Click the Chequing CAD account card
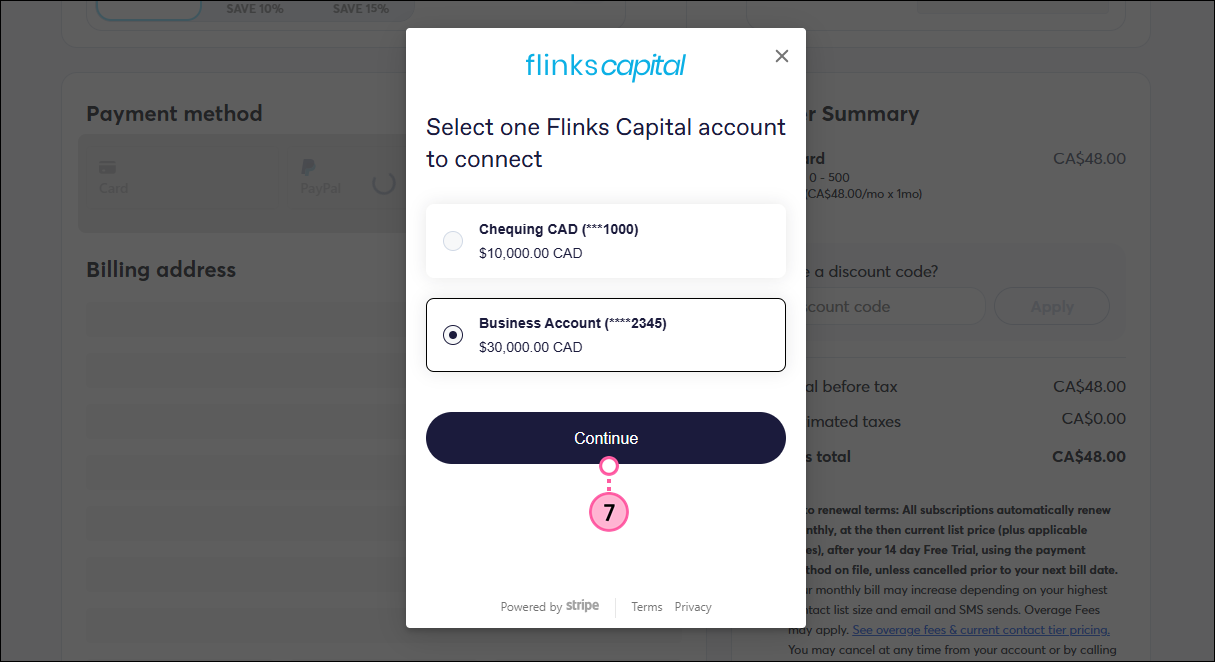 606,240
